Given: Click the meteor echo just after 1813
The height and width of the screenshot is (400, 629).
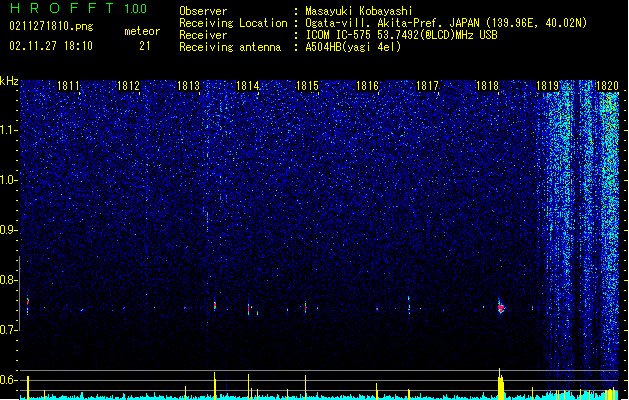Looking at the screenshot, I should (215, 306).
